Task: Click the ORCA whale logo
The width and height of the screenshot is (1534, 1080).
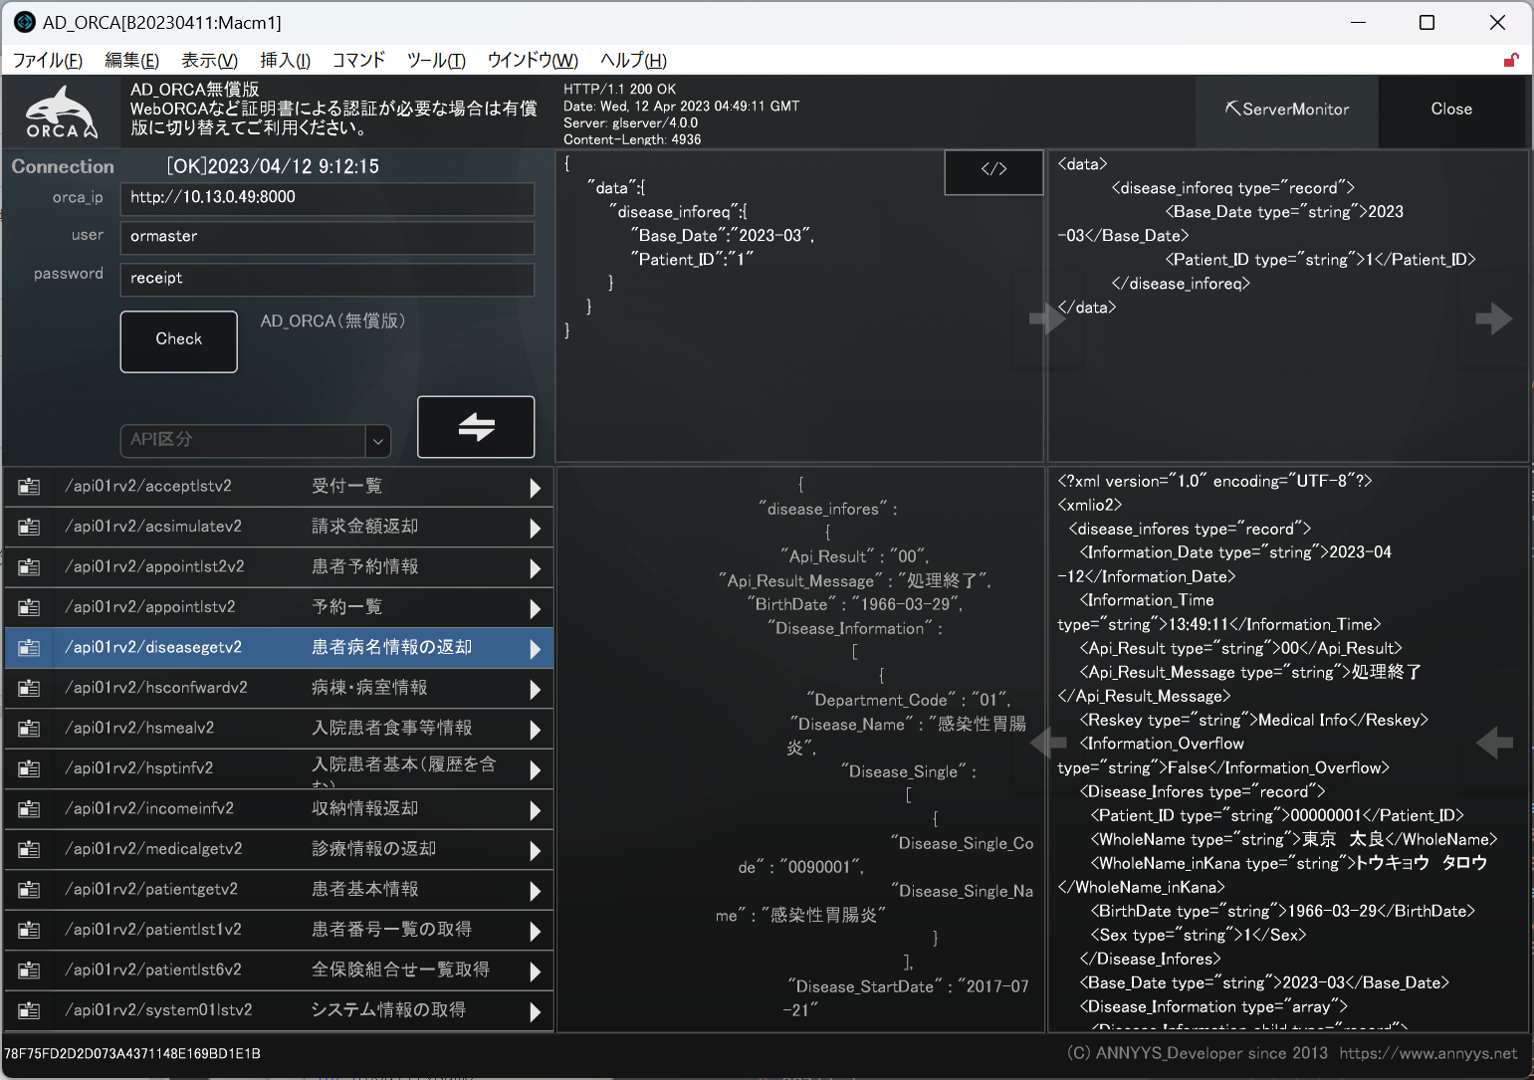Action: click(x=62, y=112)
